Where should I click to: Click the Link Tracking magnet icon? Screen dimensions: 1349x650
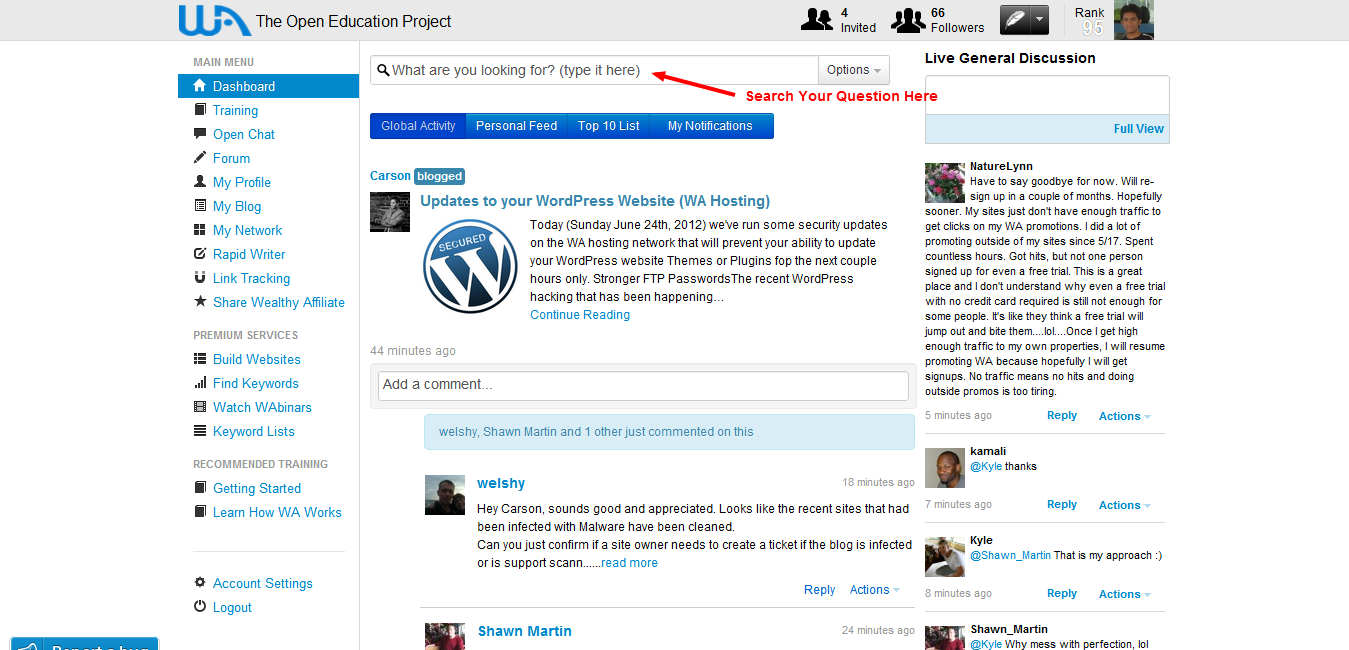coord(200,278)
